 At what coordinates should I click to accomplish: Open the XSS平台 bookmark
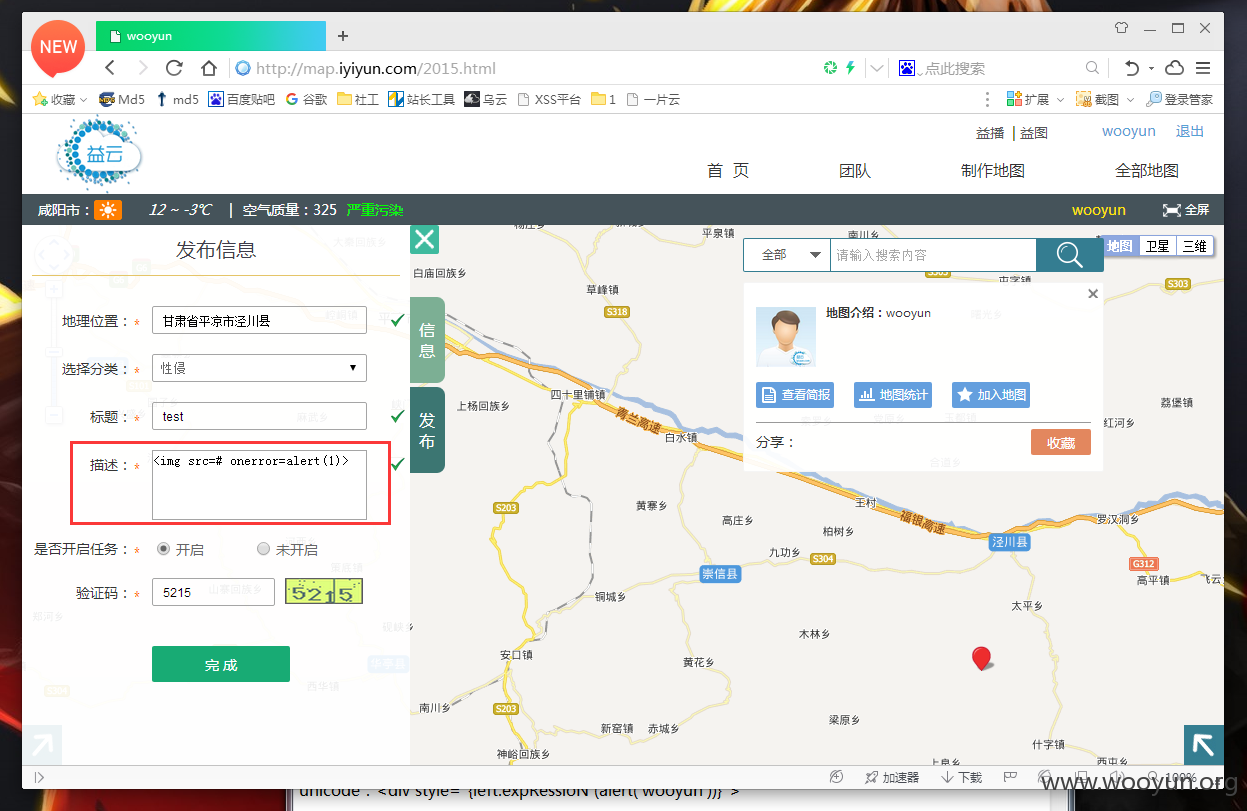[x=549, y=99]
